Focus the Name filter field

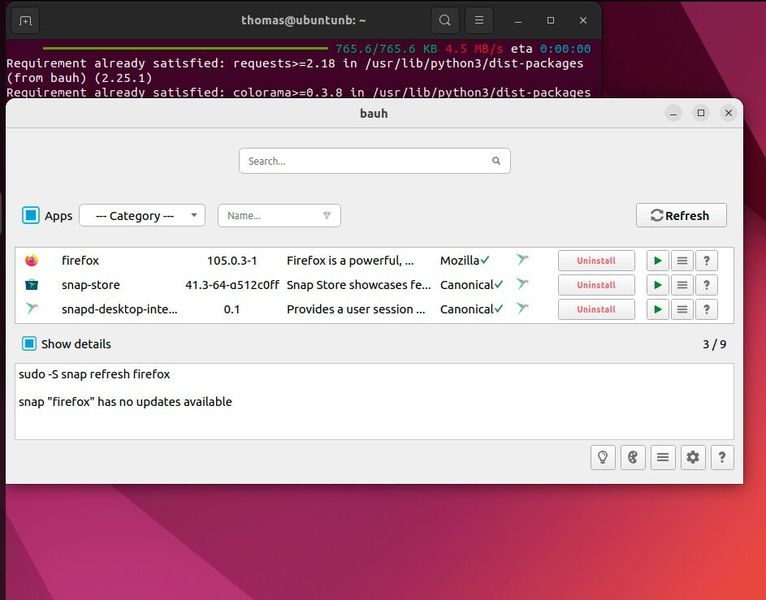point(279,215)
